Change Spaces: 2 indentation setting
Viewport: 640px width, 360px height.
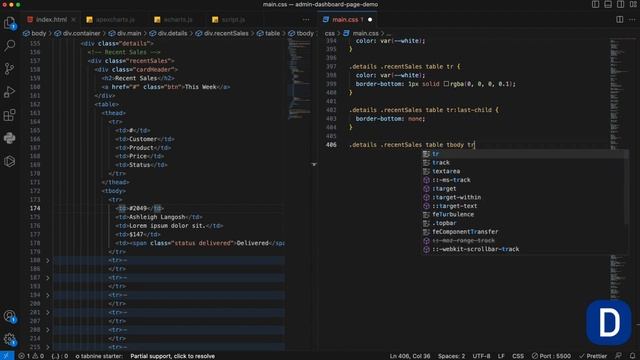tap(451, 356)
